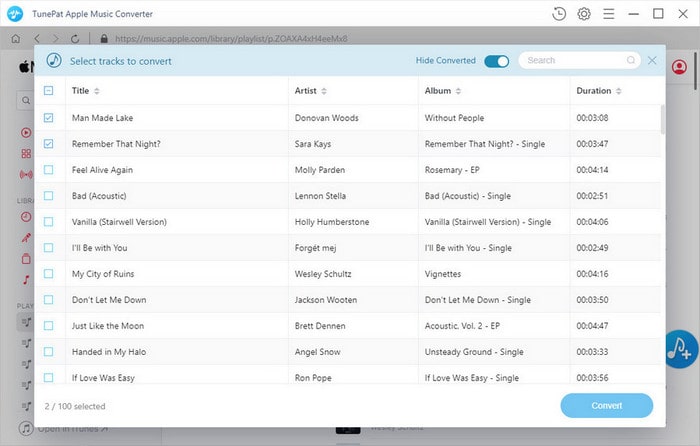The height and width of the screenshot is (446, 700).
Task: Open conversion history clock icon
Action: coord(559,14)
